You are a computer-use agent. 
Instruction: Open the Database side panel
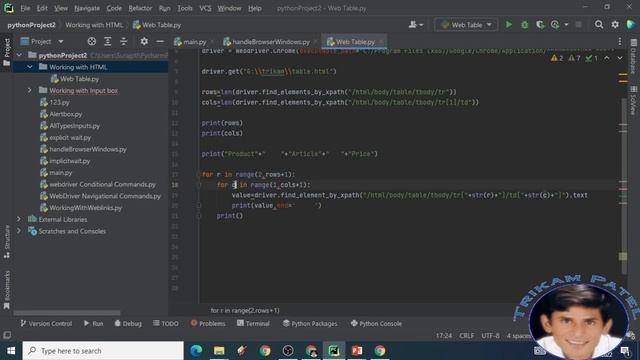pyautogui.click(x=634, y=57)
